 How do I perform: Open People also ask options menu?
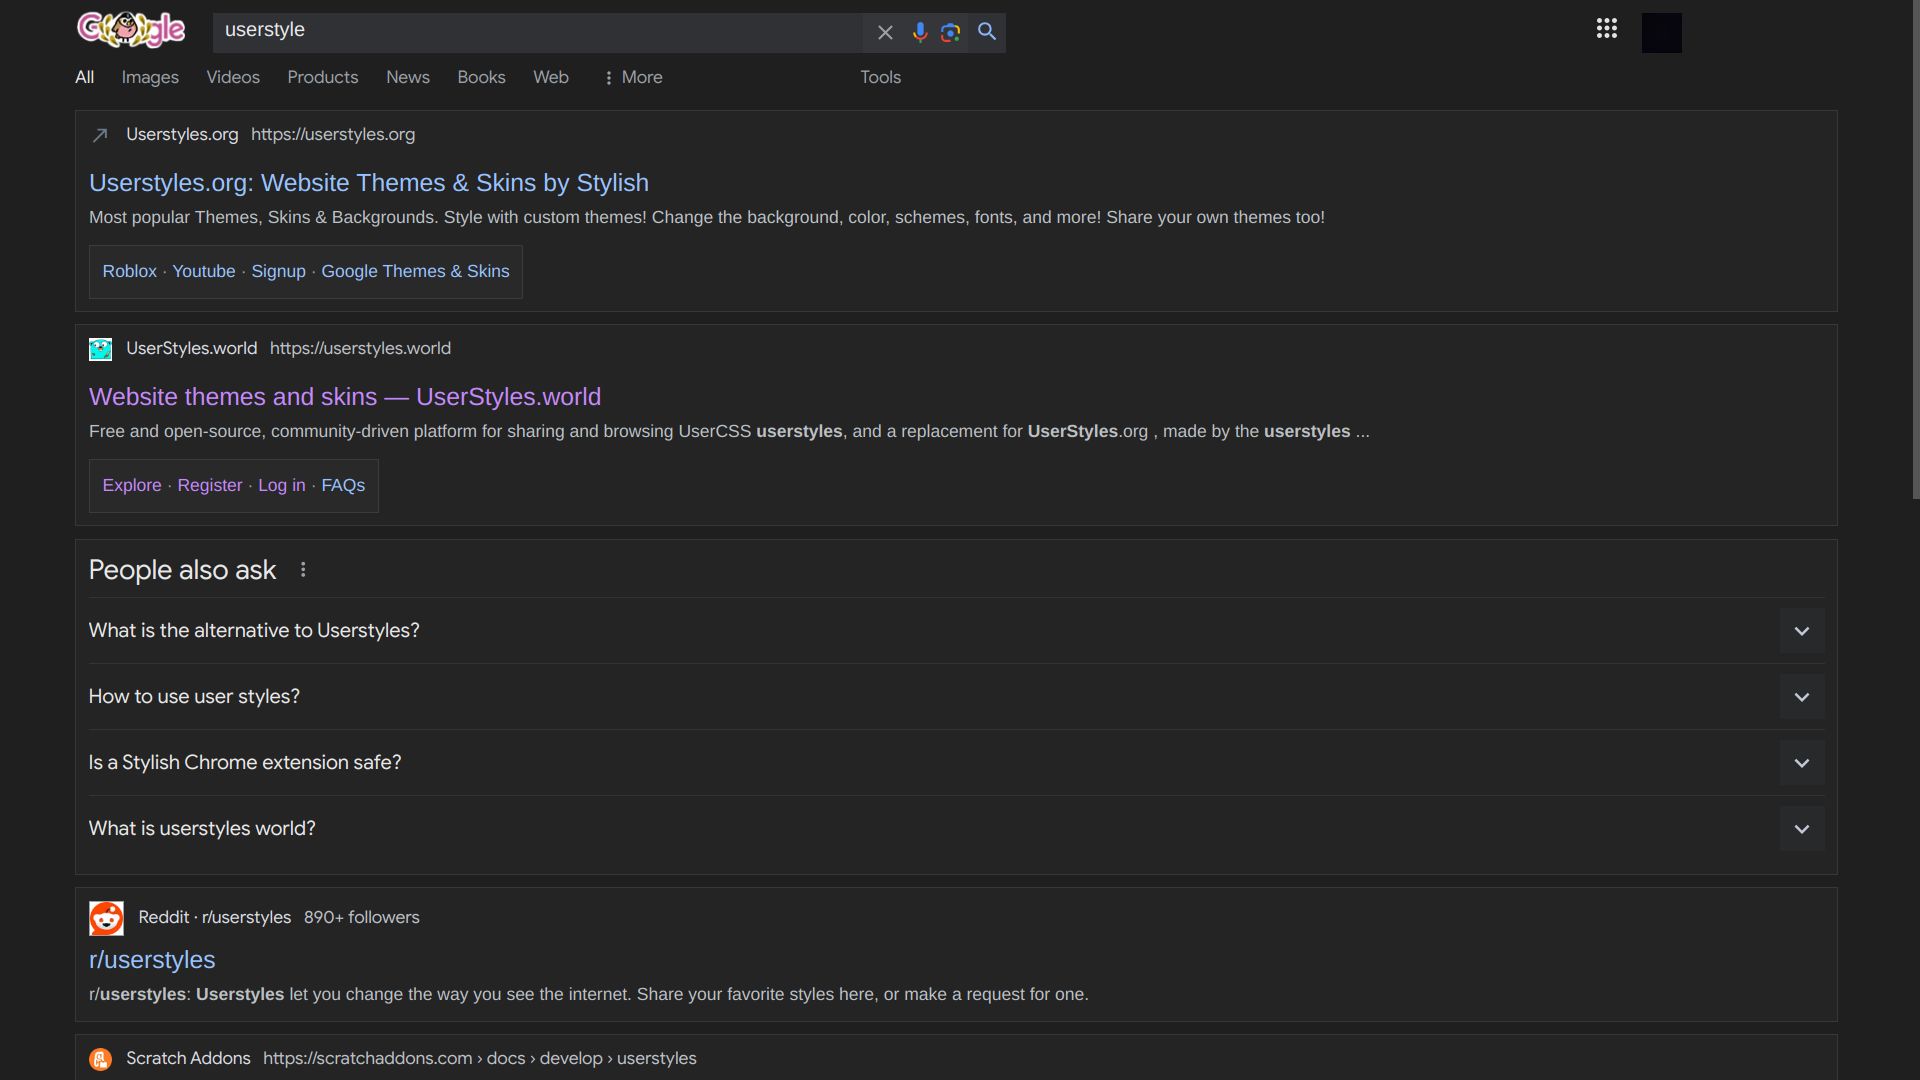303,570
